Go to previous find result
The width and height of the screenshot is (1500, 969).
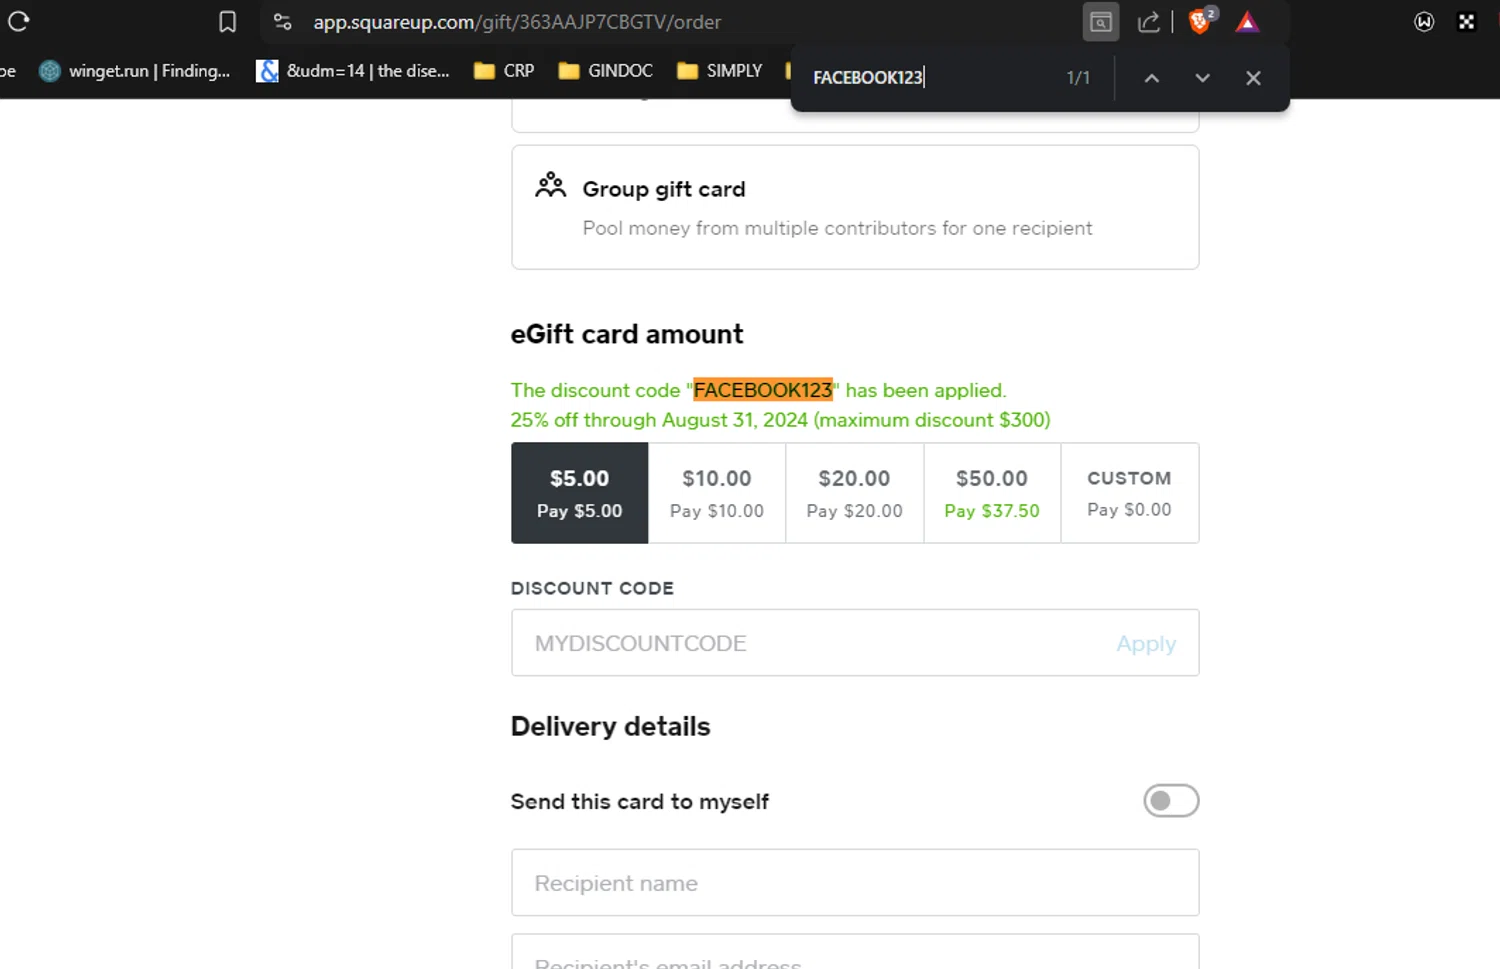click(1152, 78)
